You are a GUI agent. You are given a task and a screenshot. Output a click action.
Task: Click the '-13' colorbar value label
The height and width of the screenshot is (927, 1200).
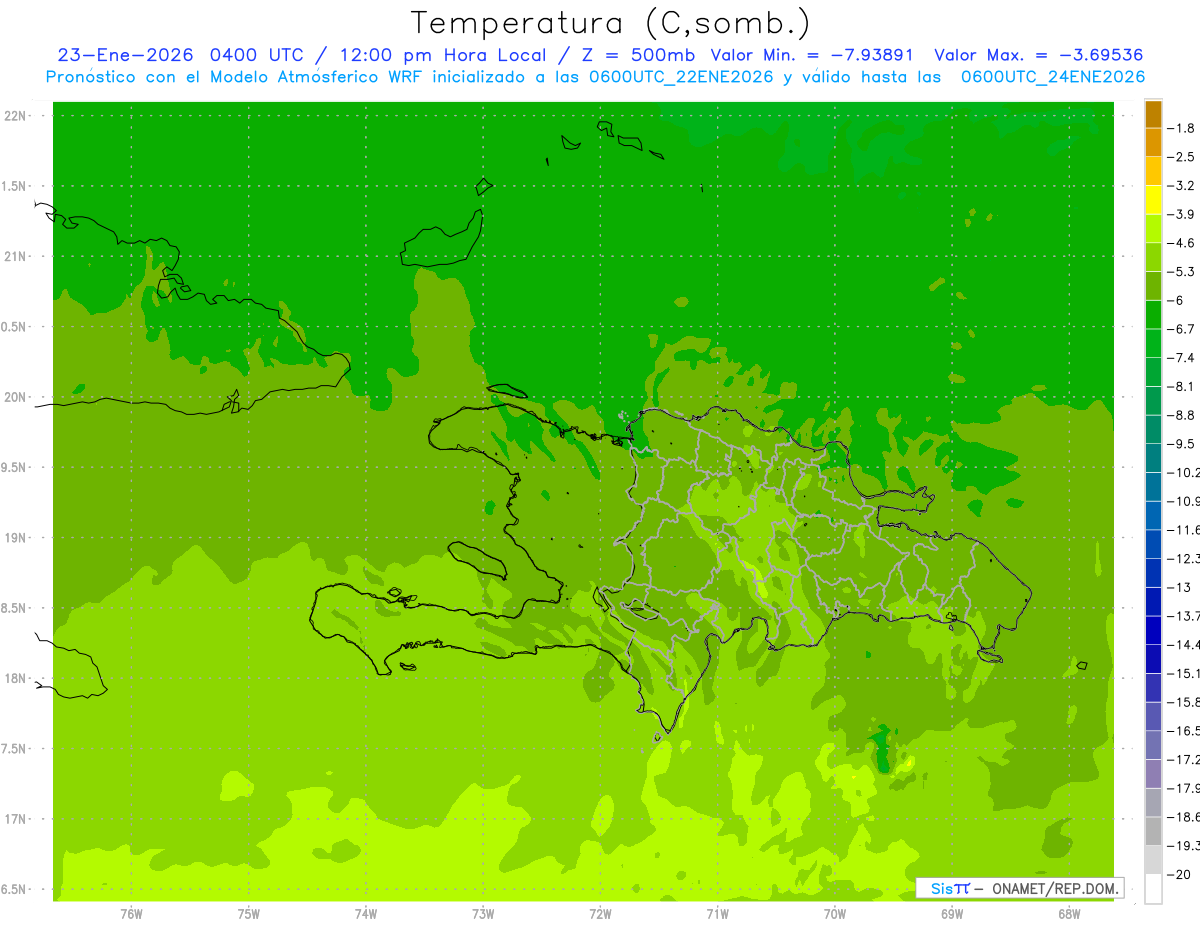[1181, 587]
